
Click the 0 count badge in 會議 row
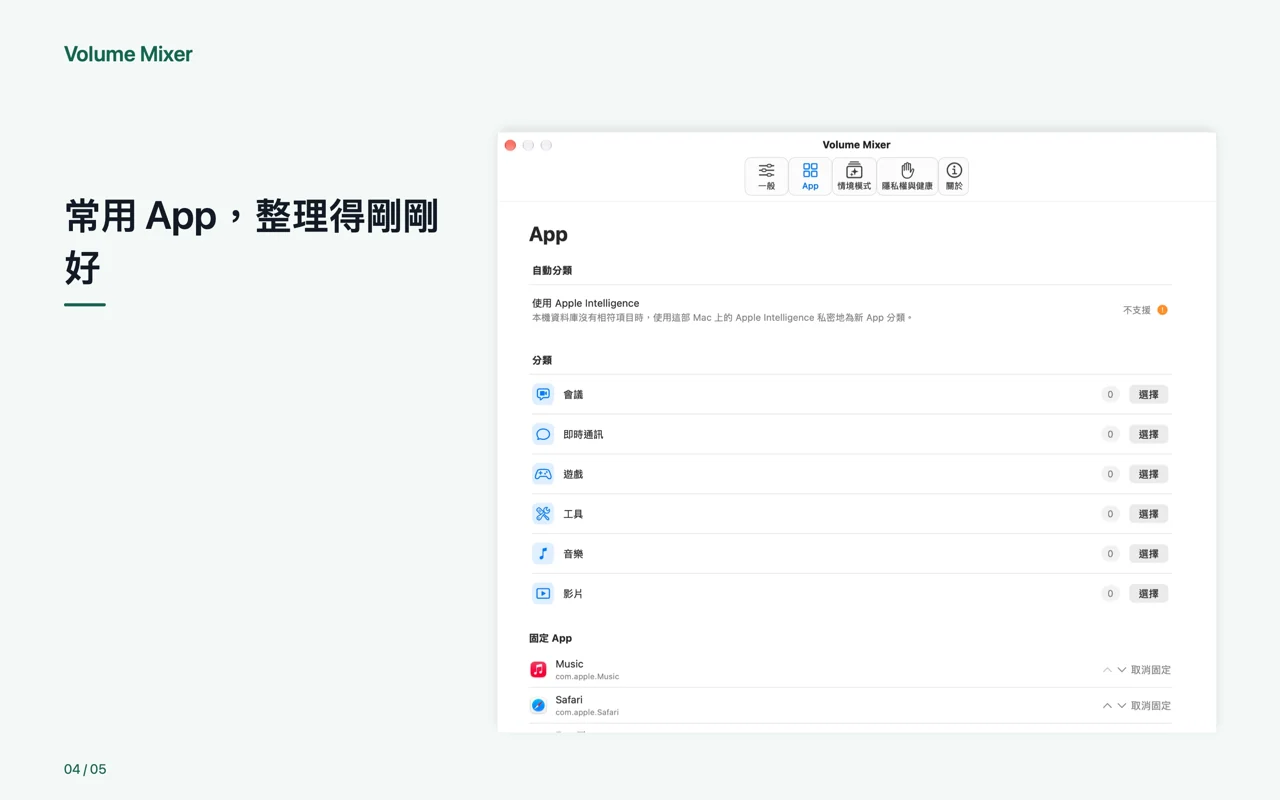(1110, 394)
